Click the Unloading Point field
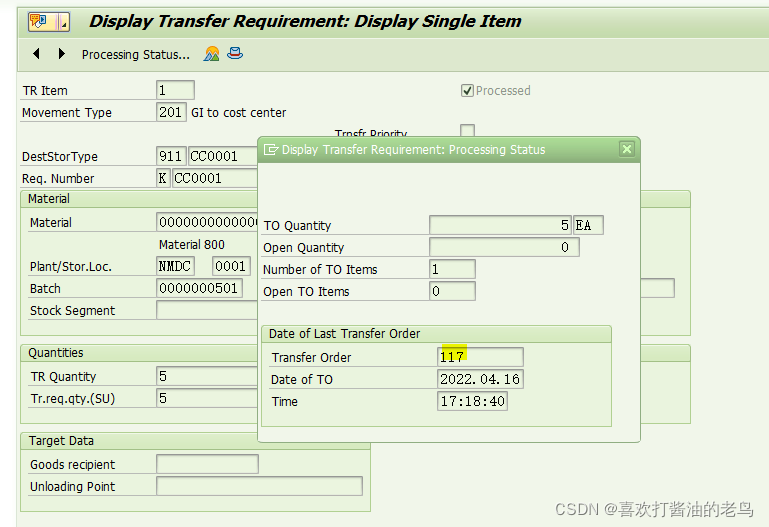Screen dimensions: 769x527 coord(259,486)
